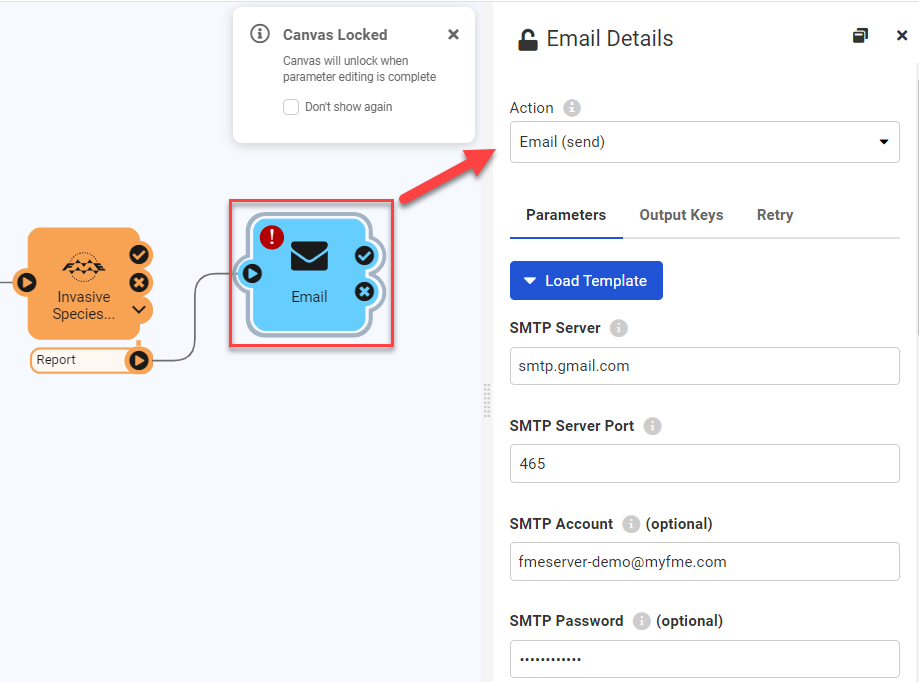This screenshot has height=682, width=919.
Task: Switch to the Output Keys tab
Action: 681,215
